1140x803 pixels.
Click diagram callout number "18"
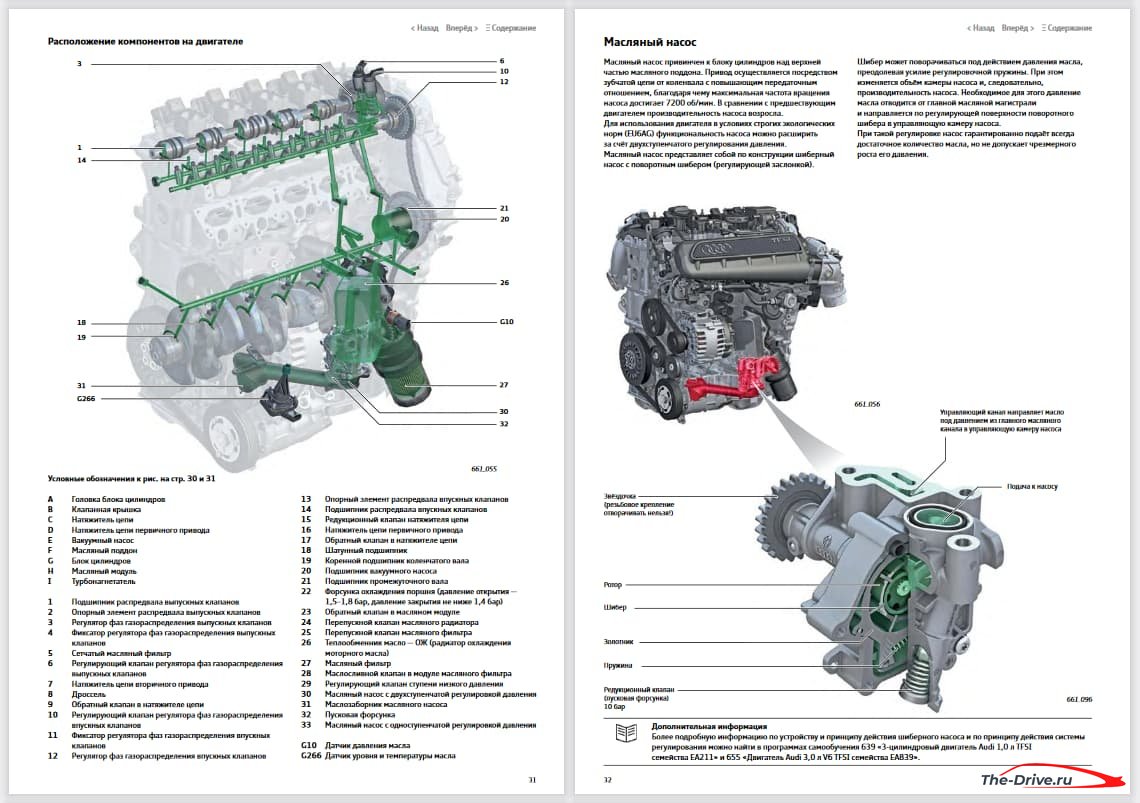[x=81, y=323]
